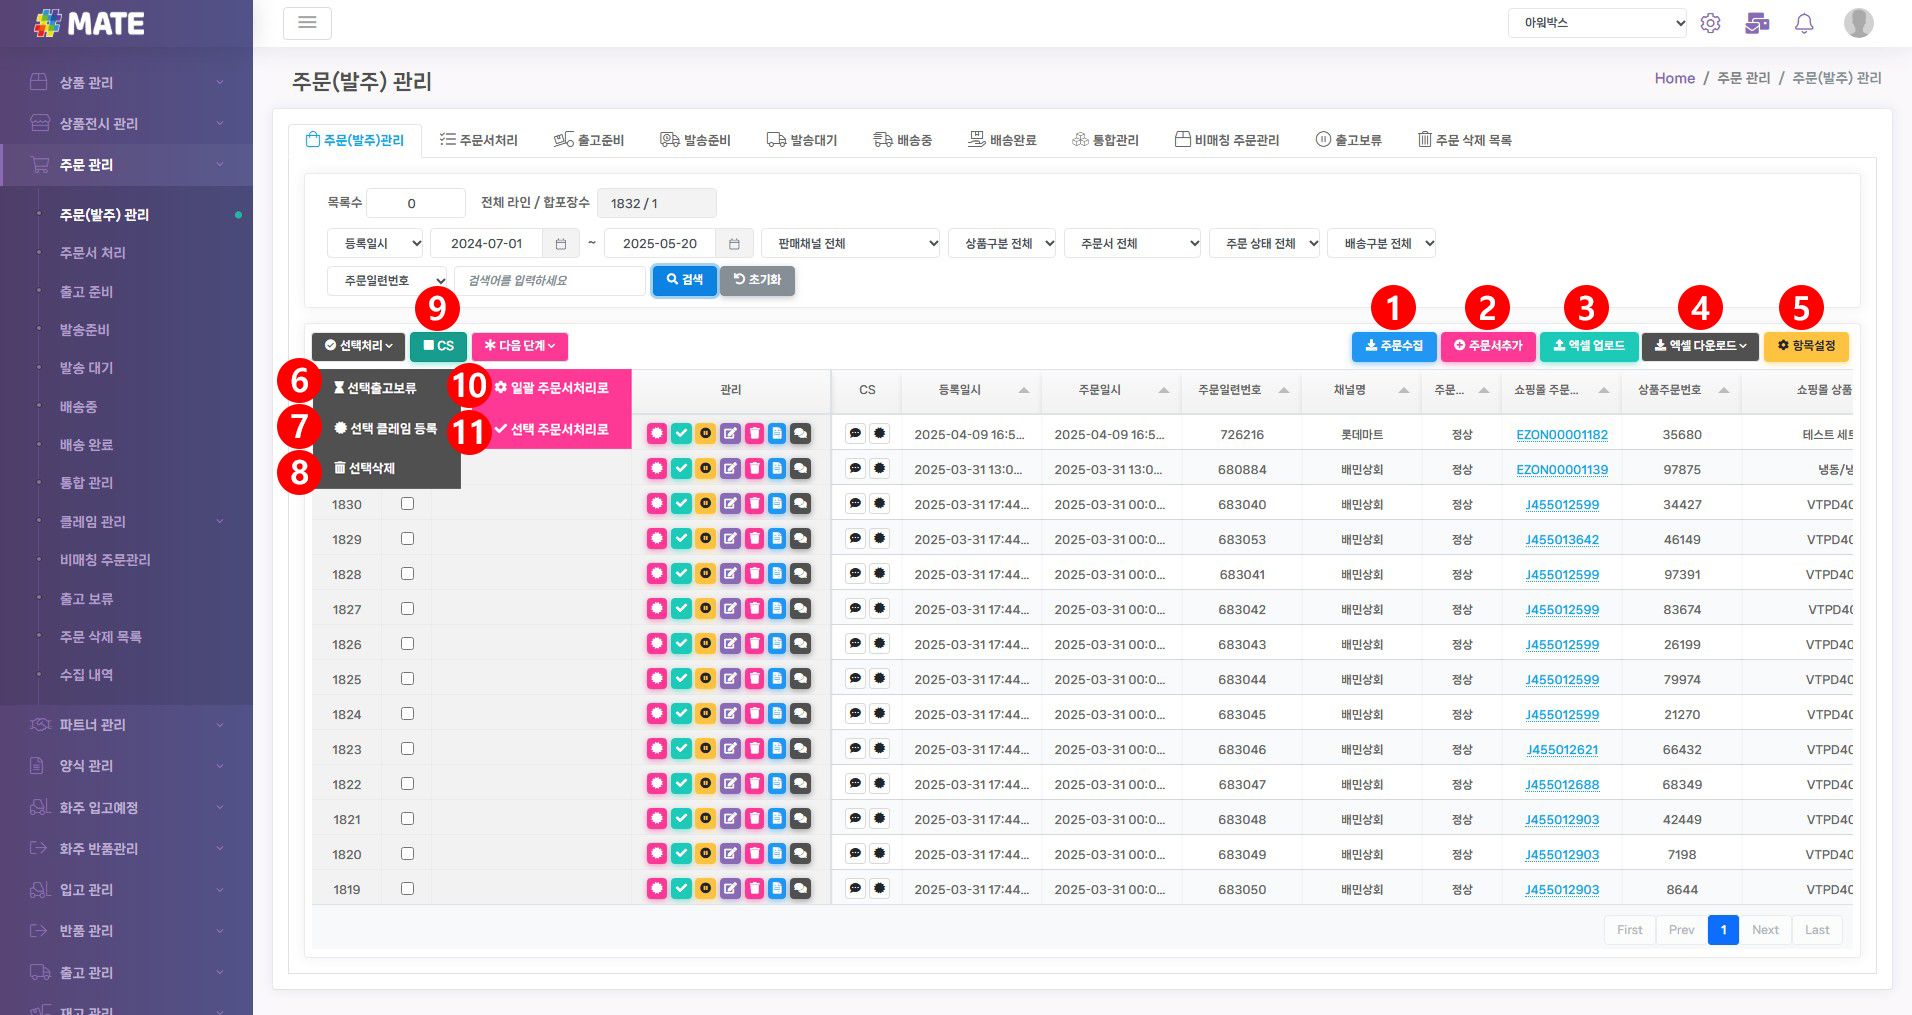
Task: Click purple edit icon for order 683053
Action: 730,538
